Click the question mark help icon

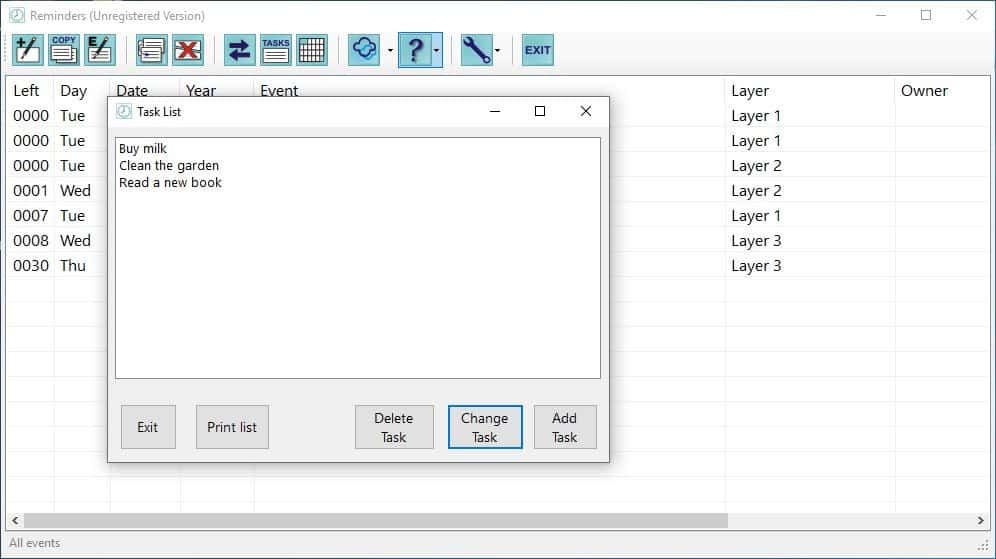click(415, 50)
